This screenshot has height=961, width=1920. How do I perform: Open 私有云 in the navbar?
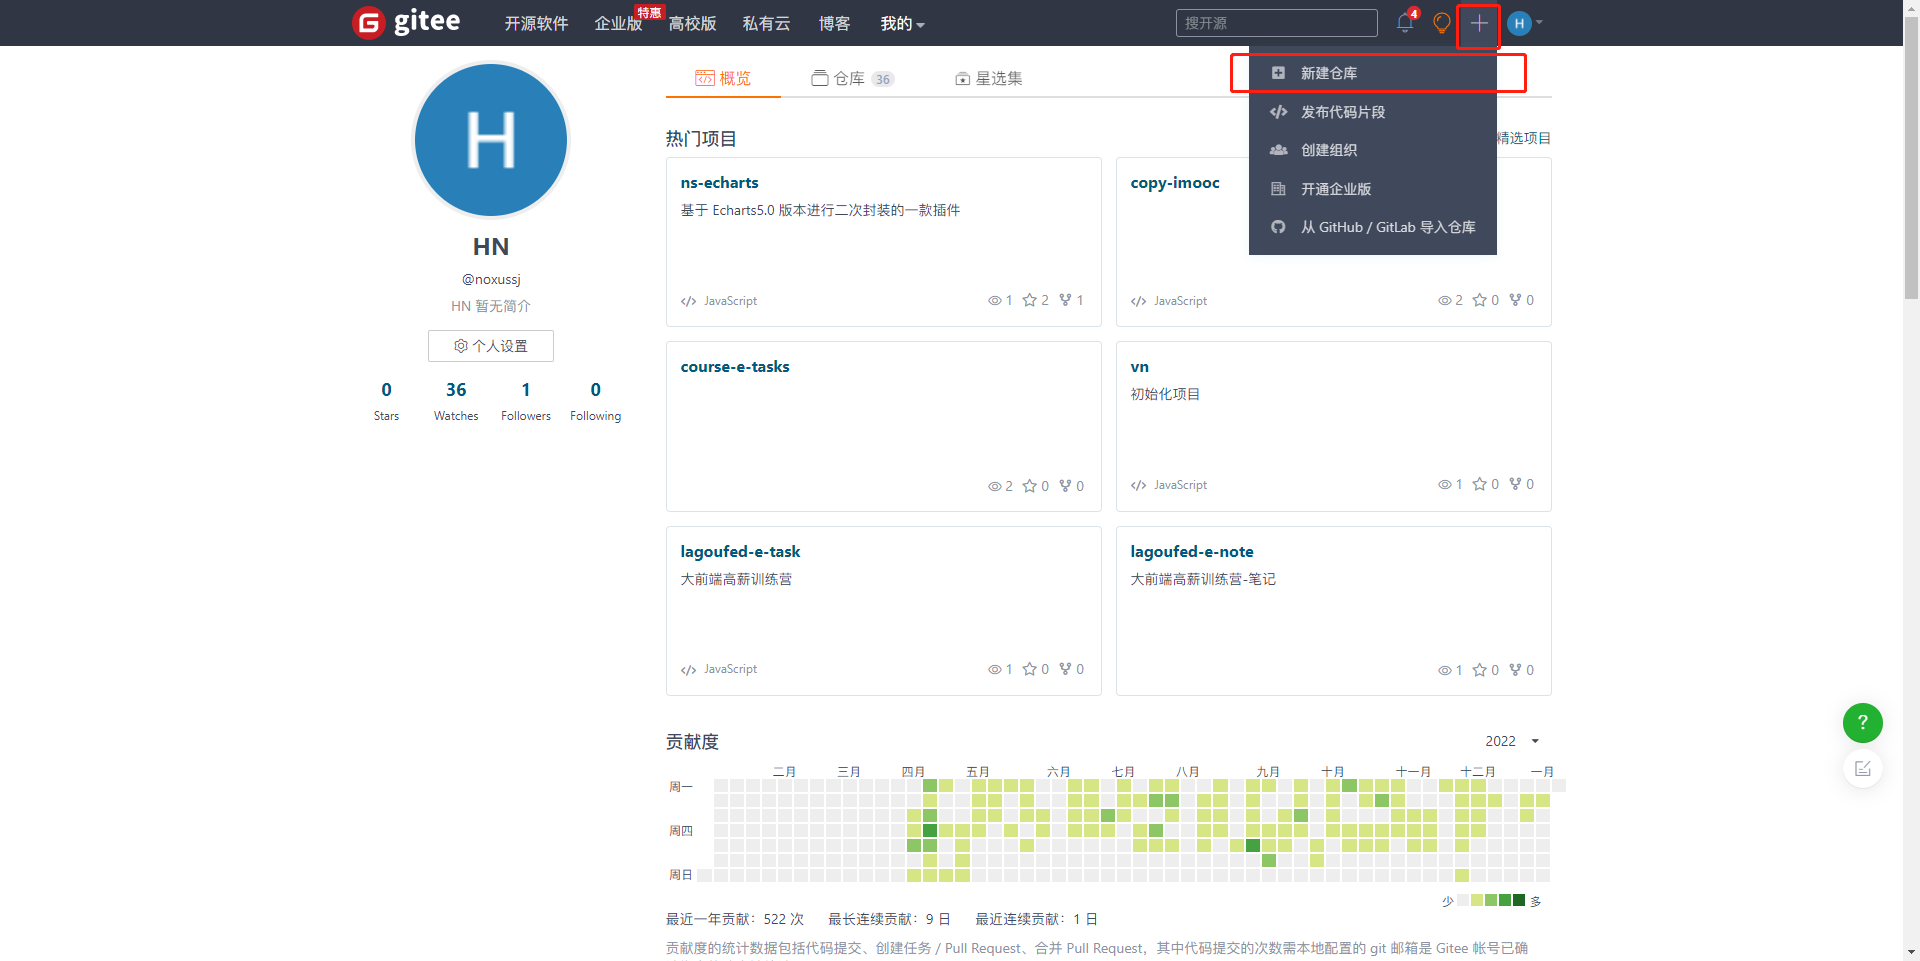[x=766, y=23]
